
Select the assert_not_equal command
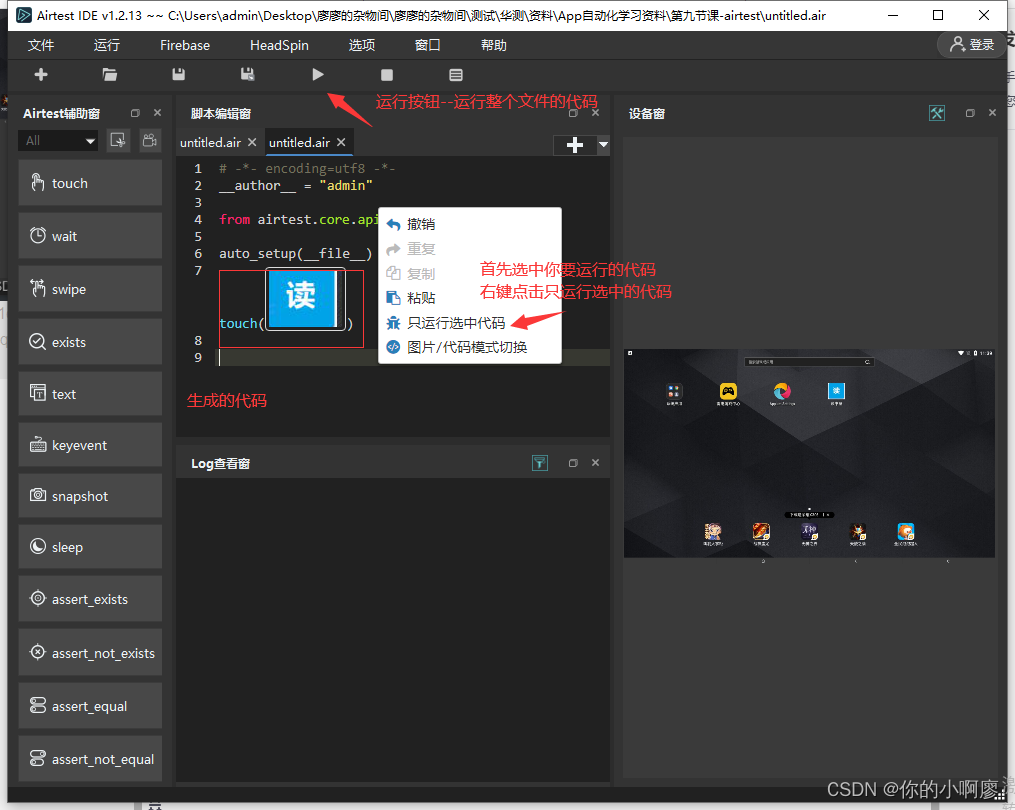90,759
